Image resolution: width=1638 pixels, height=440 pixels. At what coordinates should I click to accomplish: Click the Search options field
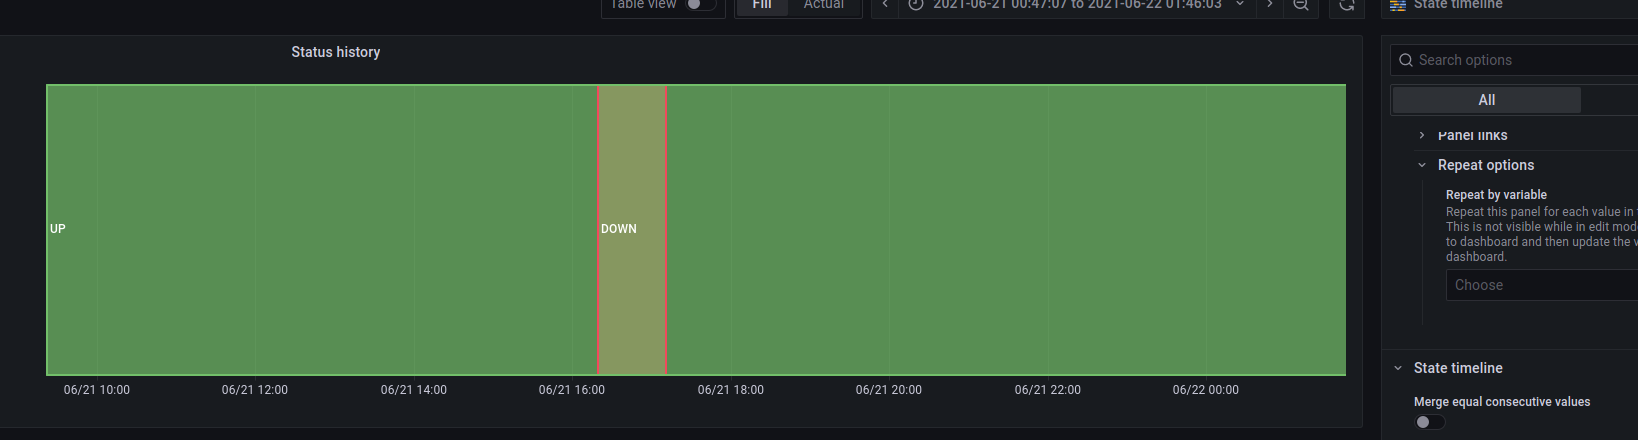1514,60
